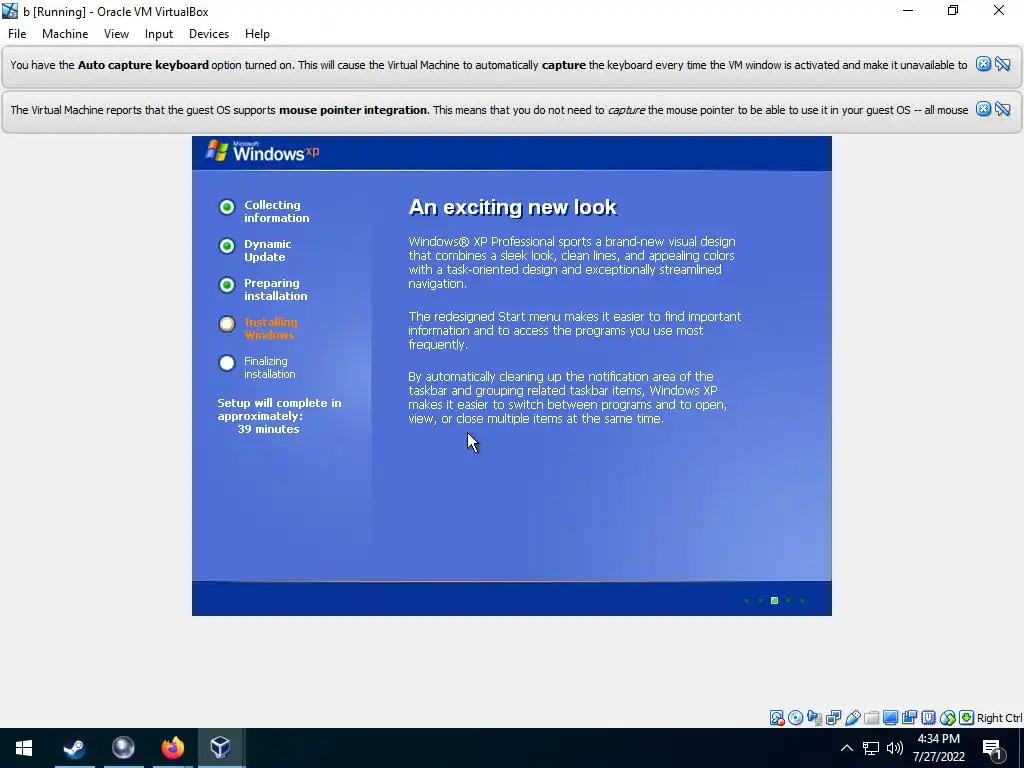Open the Machine menu
This screenshot has height=768, width=1024.
coord(65,34)
